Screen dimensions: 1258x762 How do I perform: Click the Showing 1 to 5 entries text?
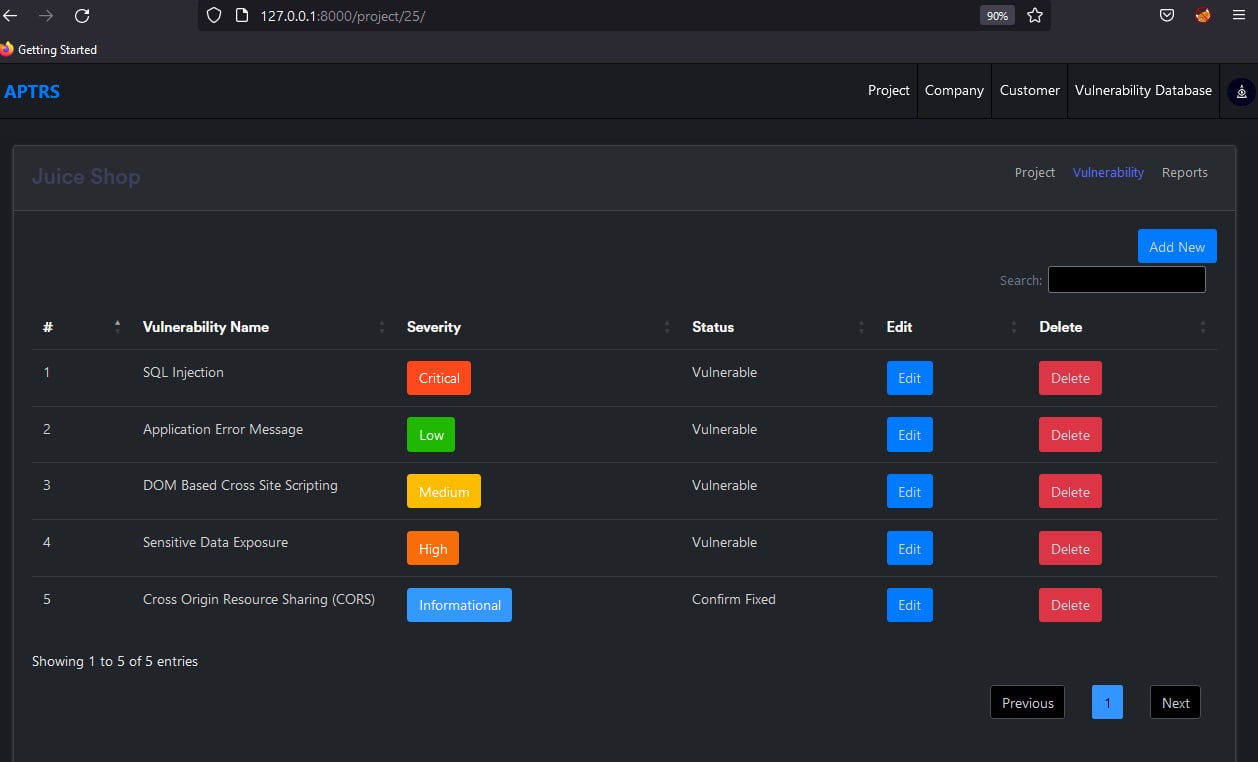[x=115, y=661]
